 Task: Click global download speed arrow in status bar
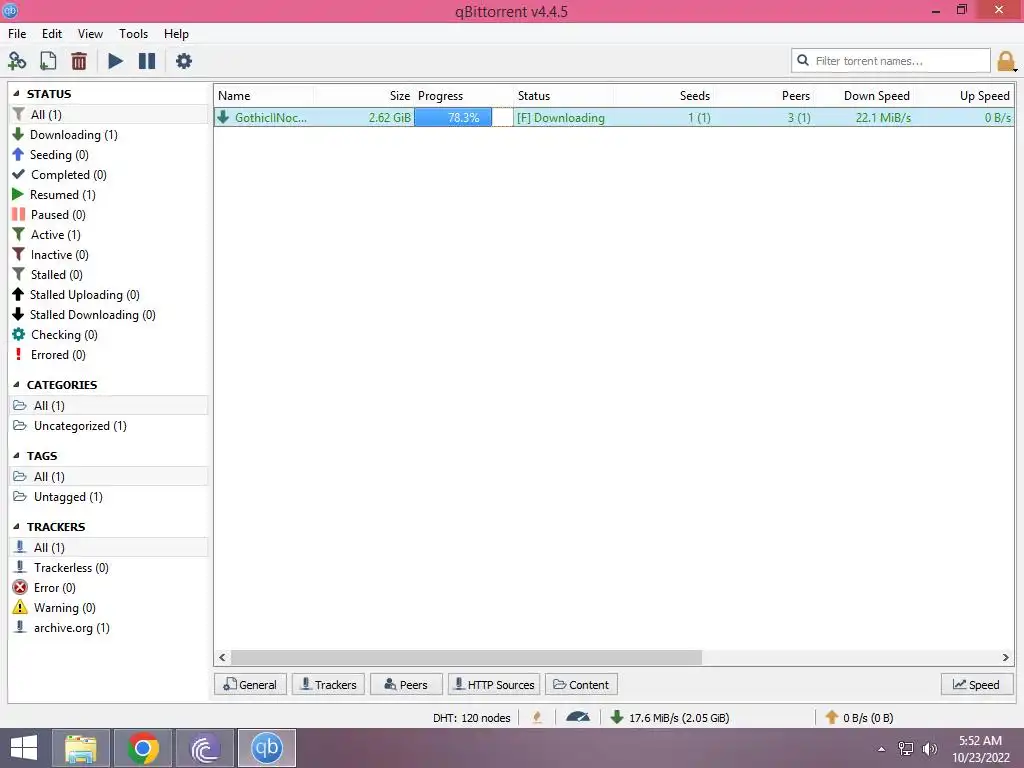coord(616,717)
